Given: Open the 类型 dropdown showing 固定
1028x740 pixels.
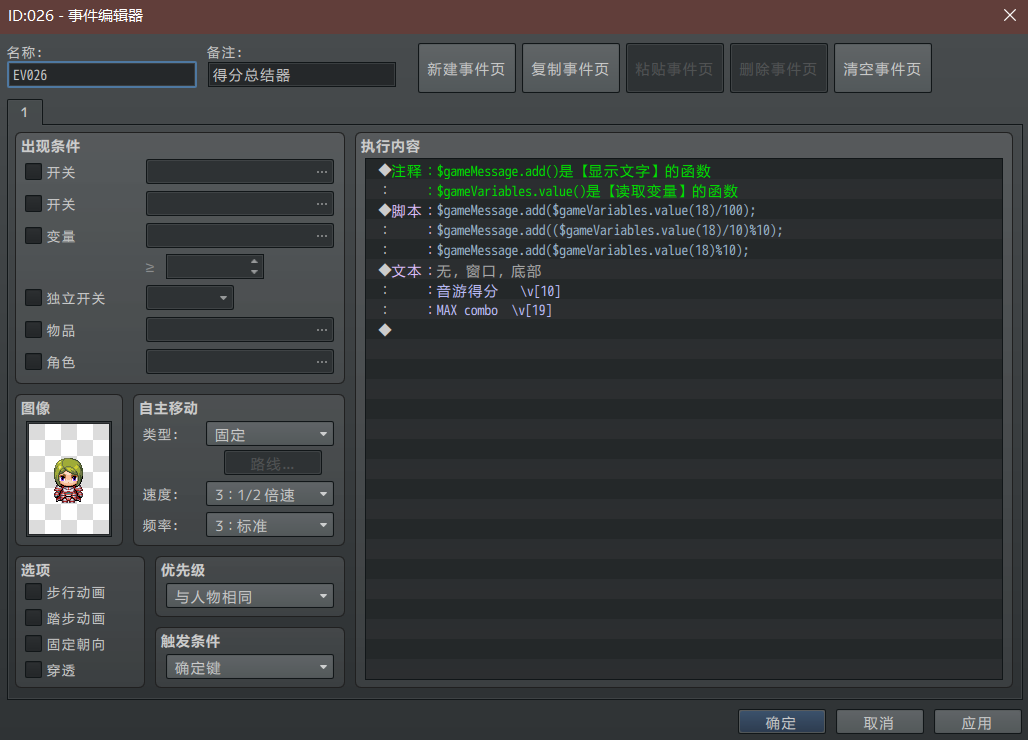Looking at the screenshot, I should tap(269, 434).
